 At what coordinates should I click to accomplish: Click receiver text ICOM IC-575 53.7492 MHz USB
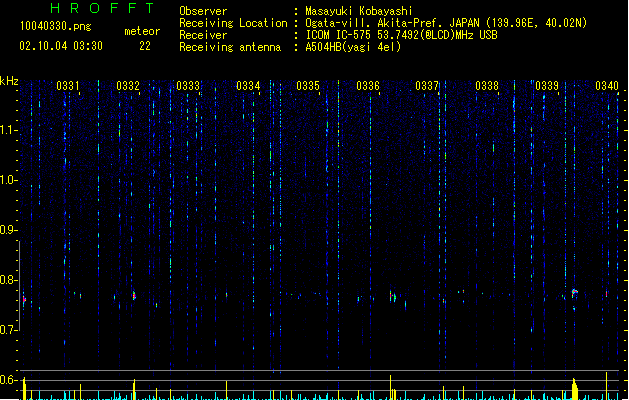[401, 35]
